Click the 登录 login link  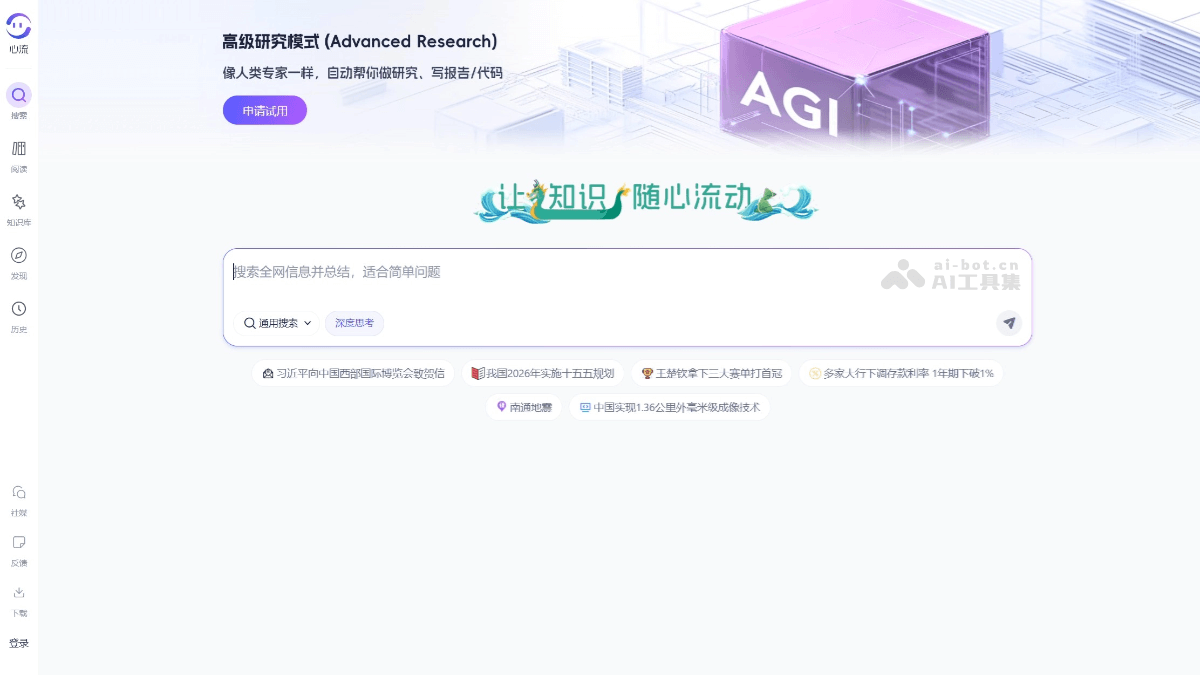[x=18, y=644]
